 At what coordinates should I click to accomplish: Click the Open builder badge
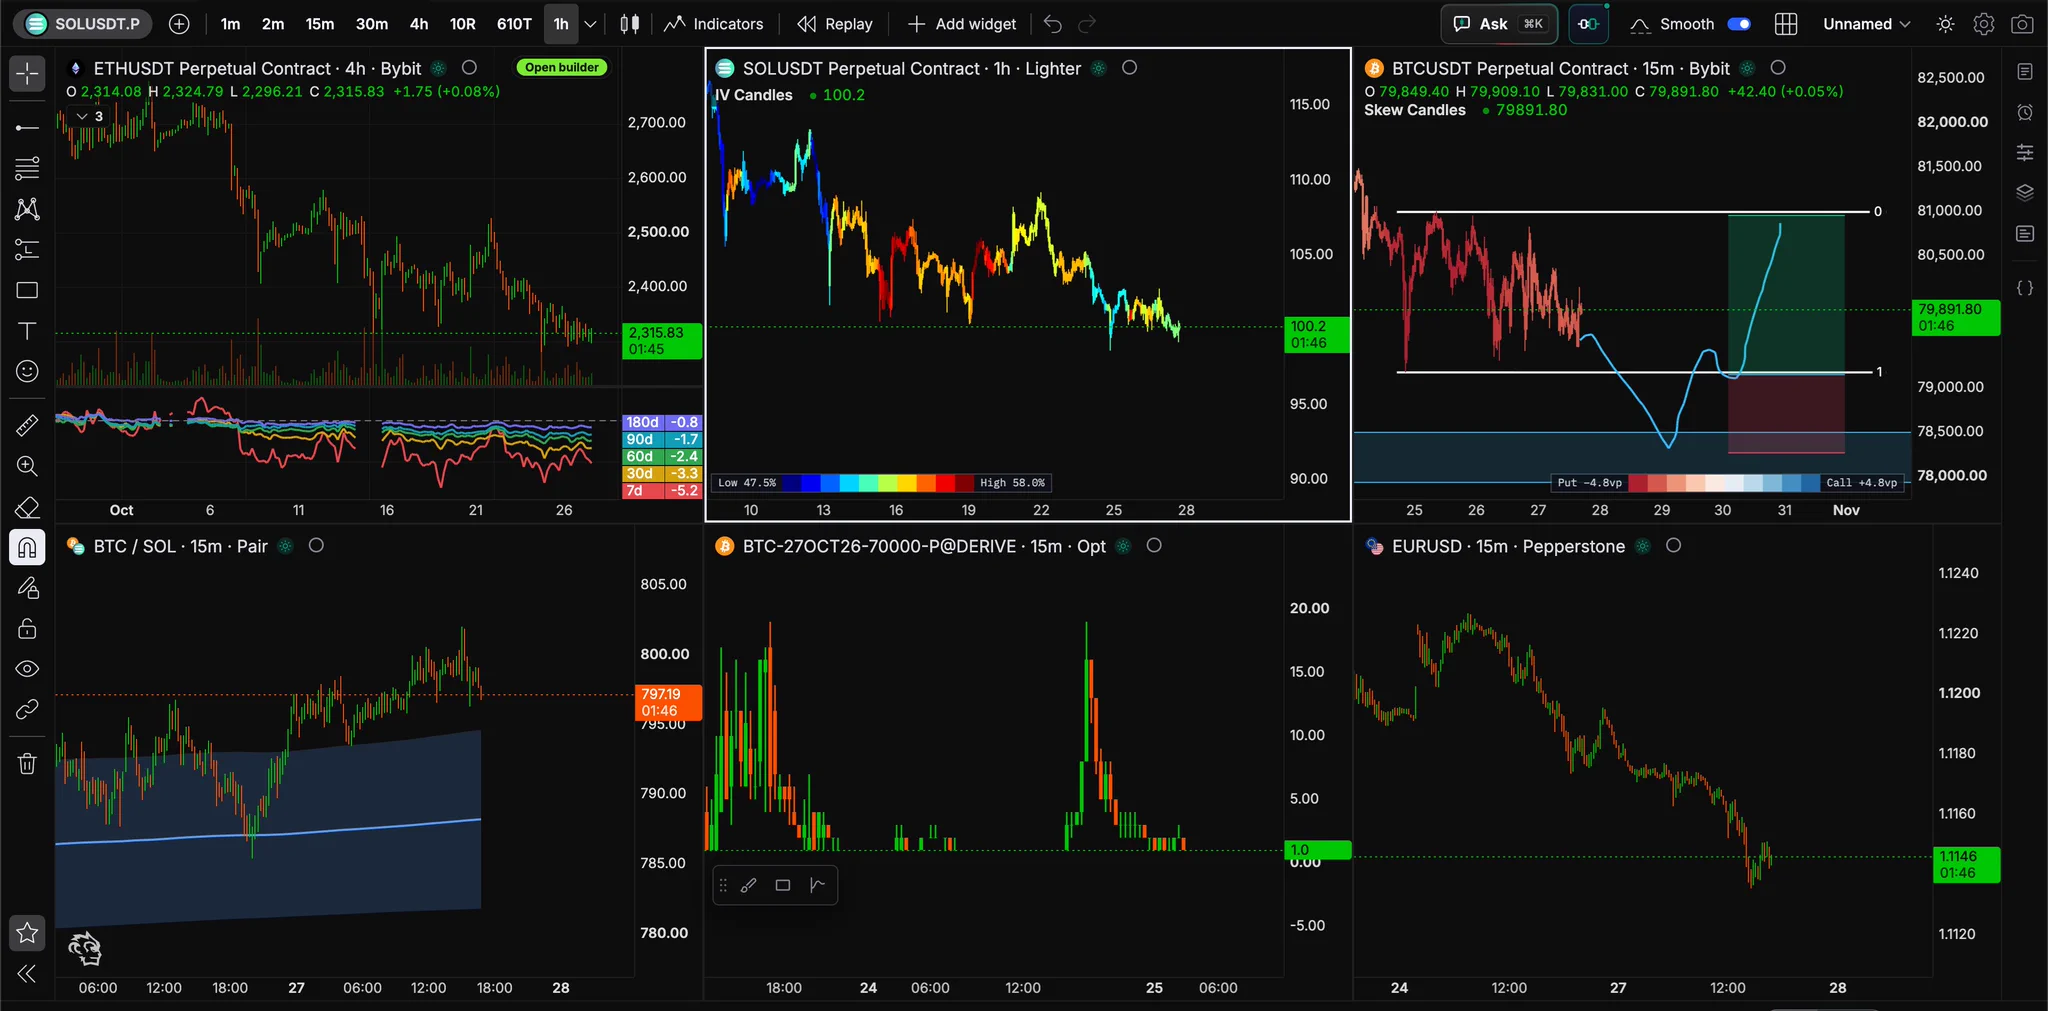pyautogui.click(x=562, y=67)
